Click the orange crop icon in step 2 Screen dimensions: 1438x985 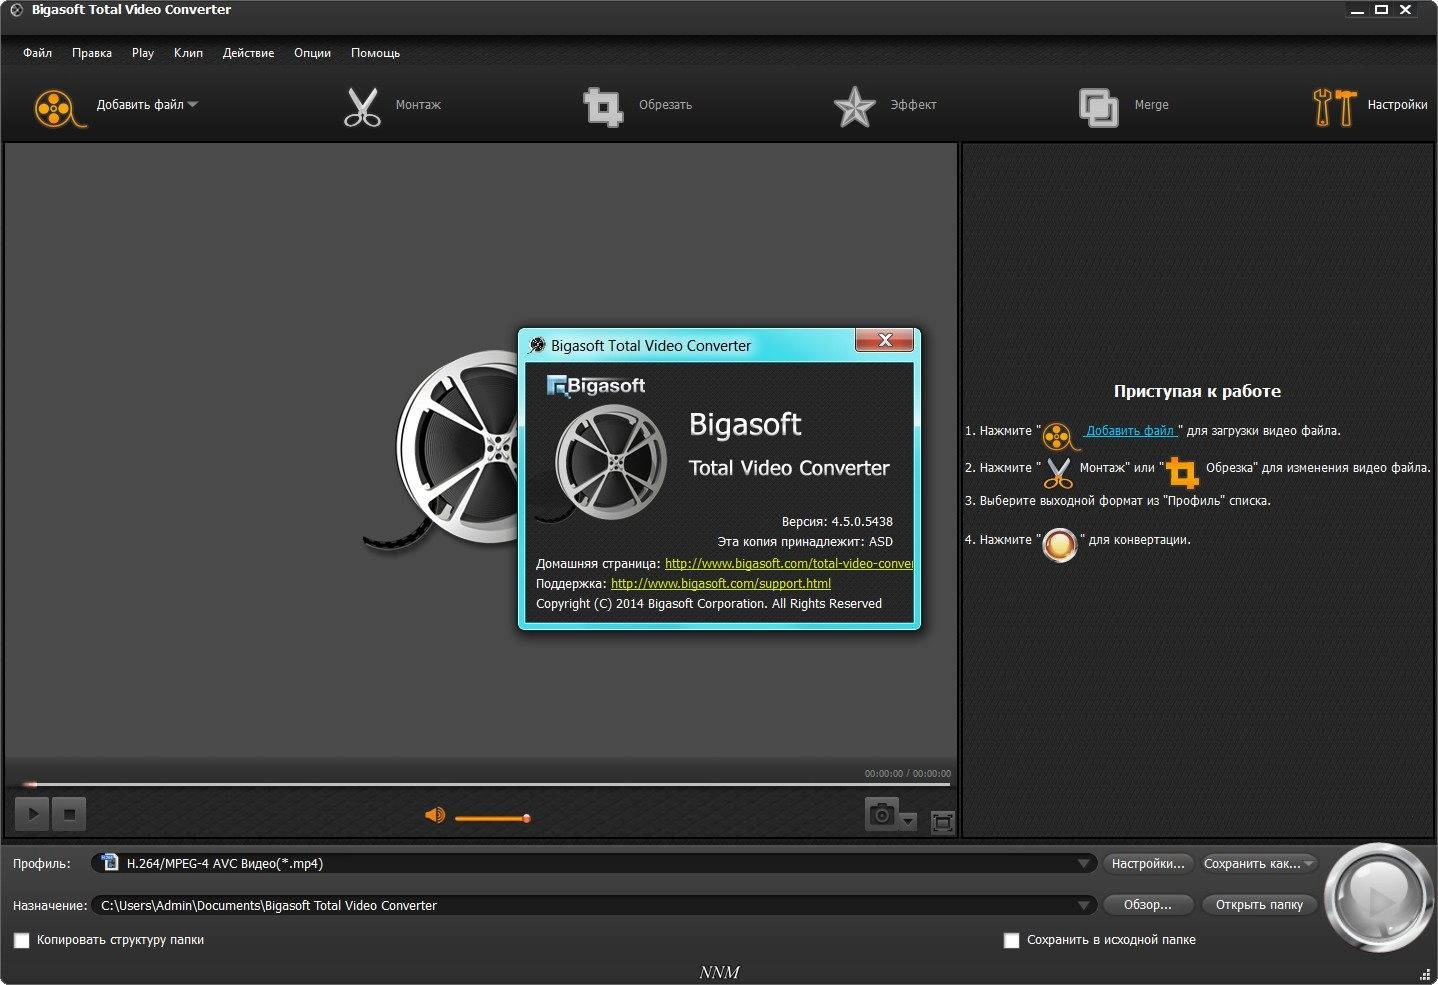click(1182, 472)
